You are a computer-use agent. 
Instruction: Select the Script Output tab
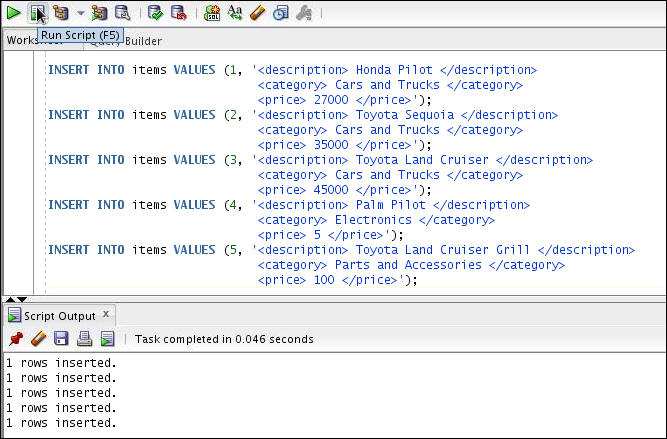(61, 316)
